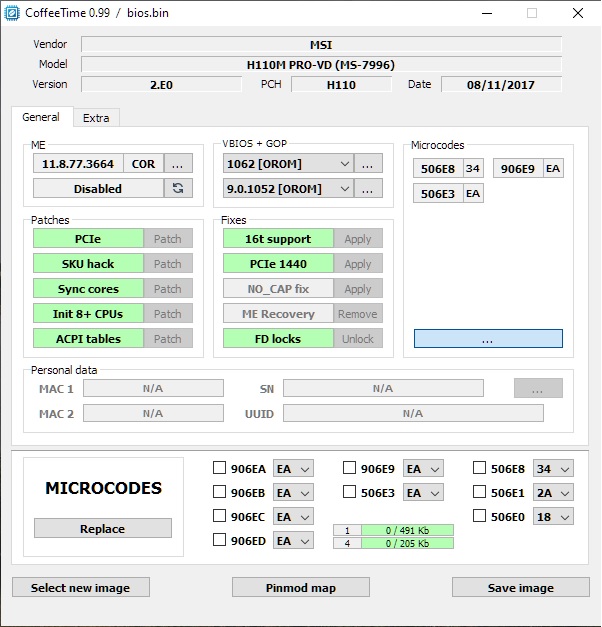The height and width of the screenshot is (627, 602).
Task: Expand the 1062 [OROM] VBIOS dropdown
Action: click(288, 164)
